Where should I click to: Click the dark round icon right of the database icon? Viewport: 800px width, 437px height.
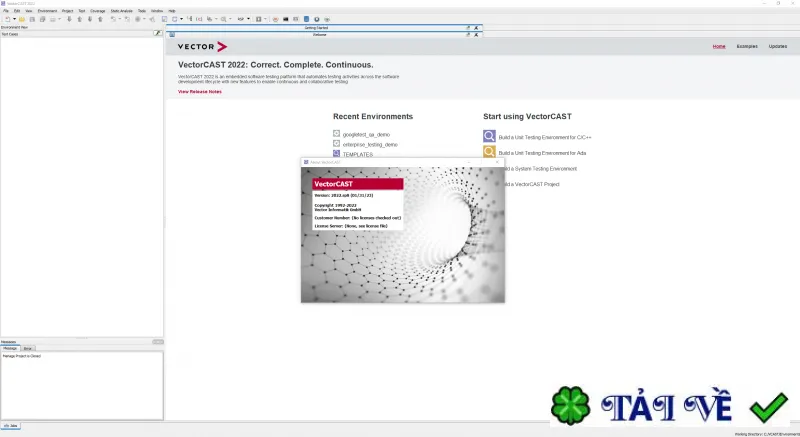click(x=317, y=19)
